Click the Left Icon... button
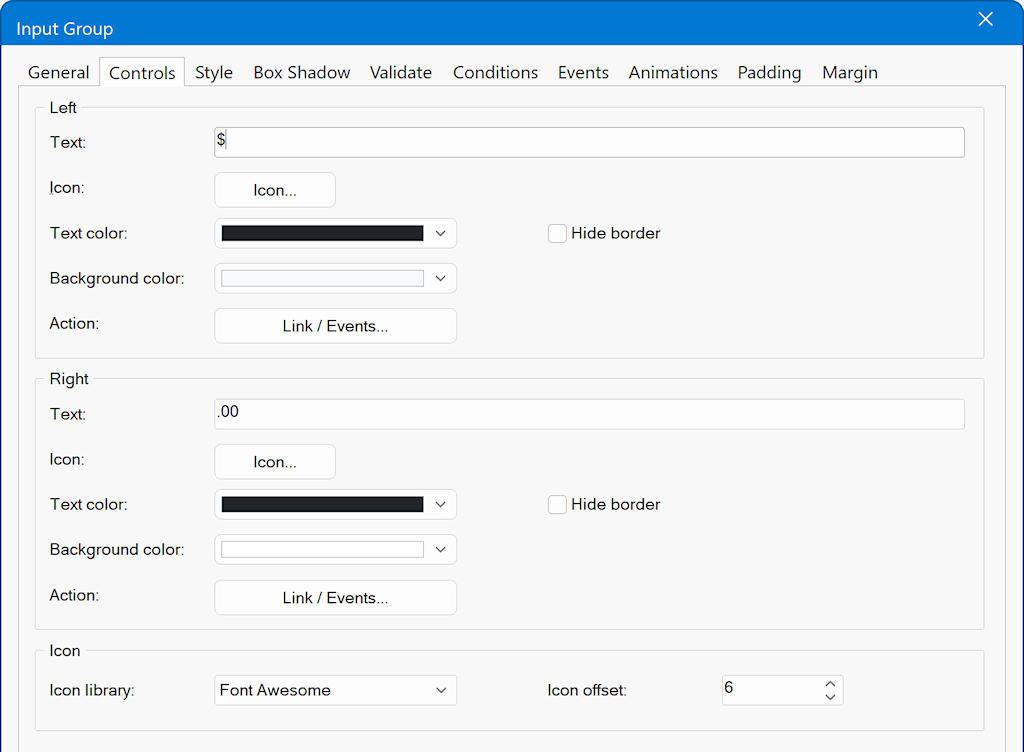 tap(275, 190)
